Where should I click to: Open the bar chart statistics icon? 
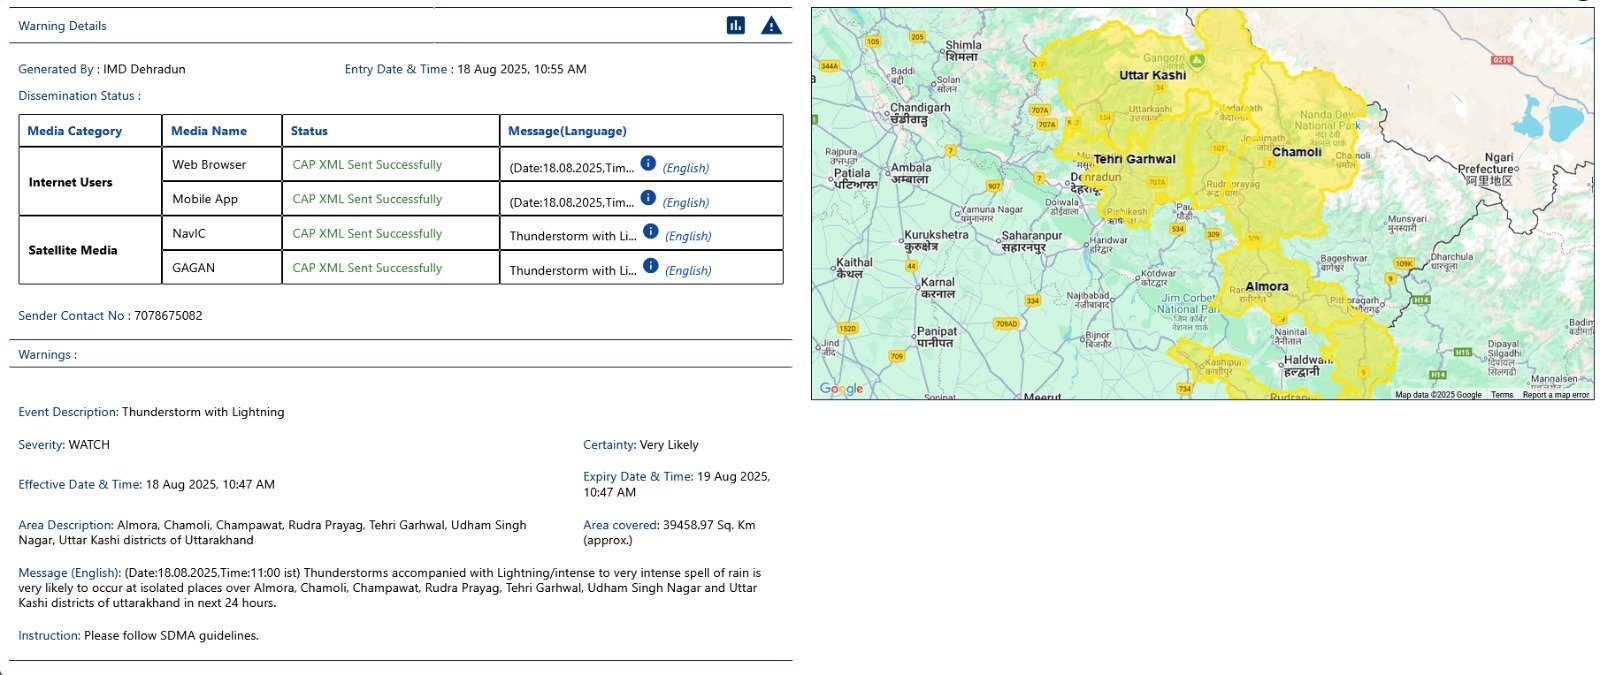coord(736,25)
